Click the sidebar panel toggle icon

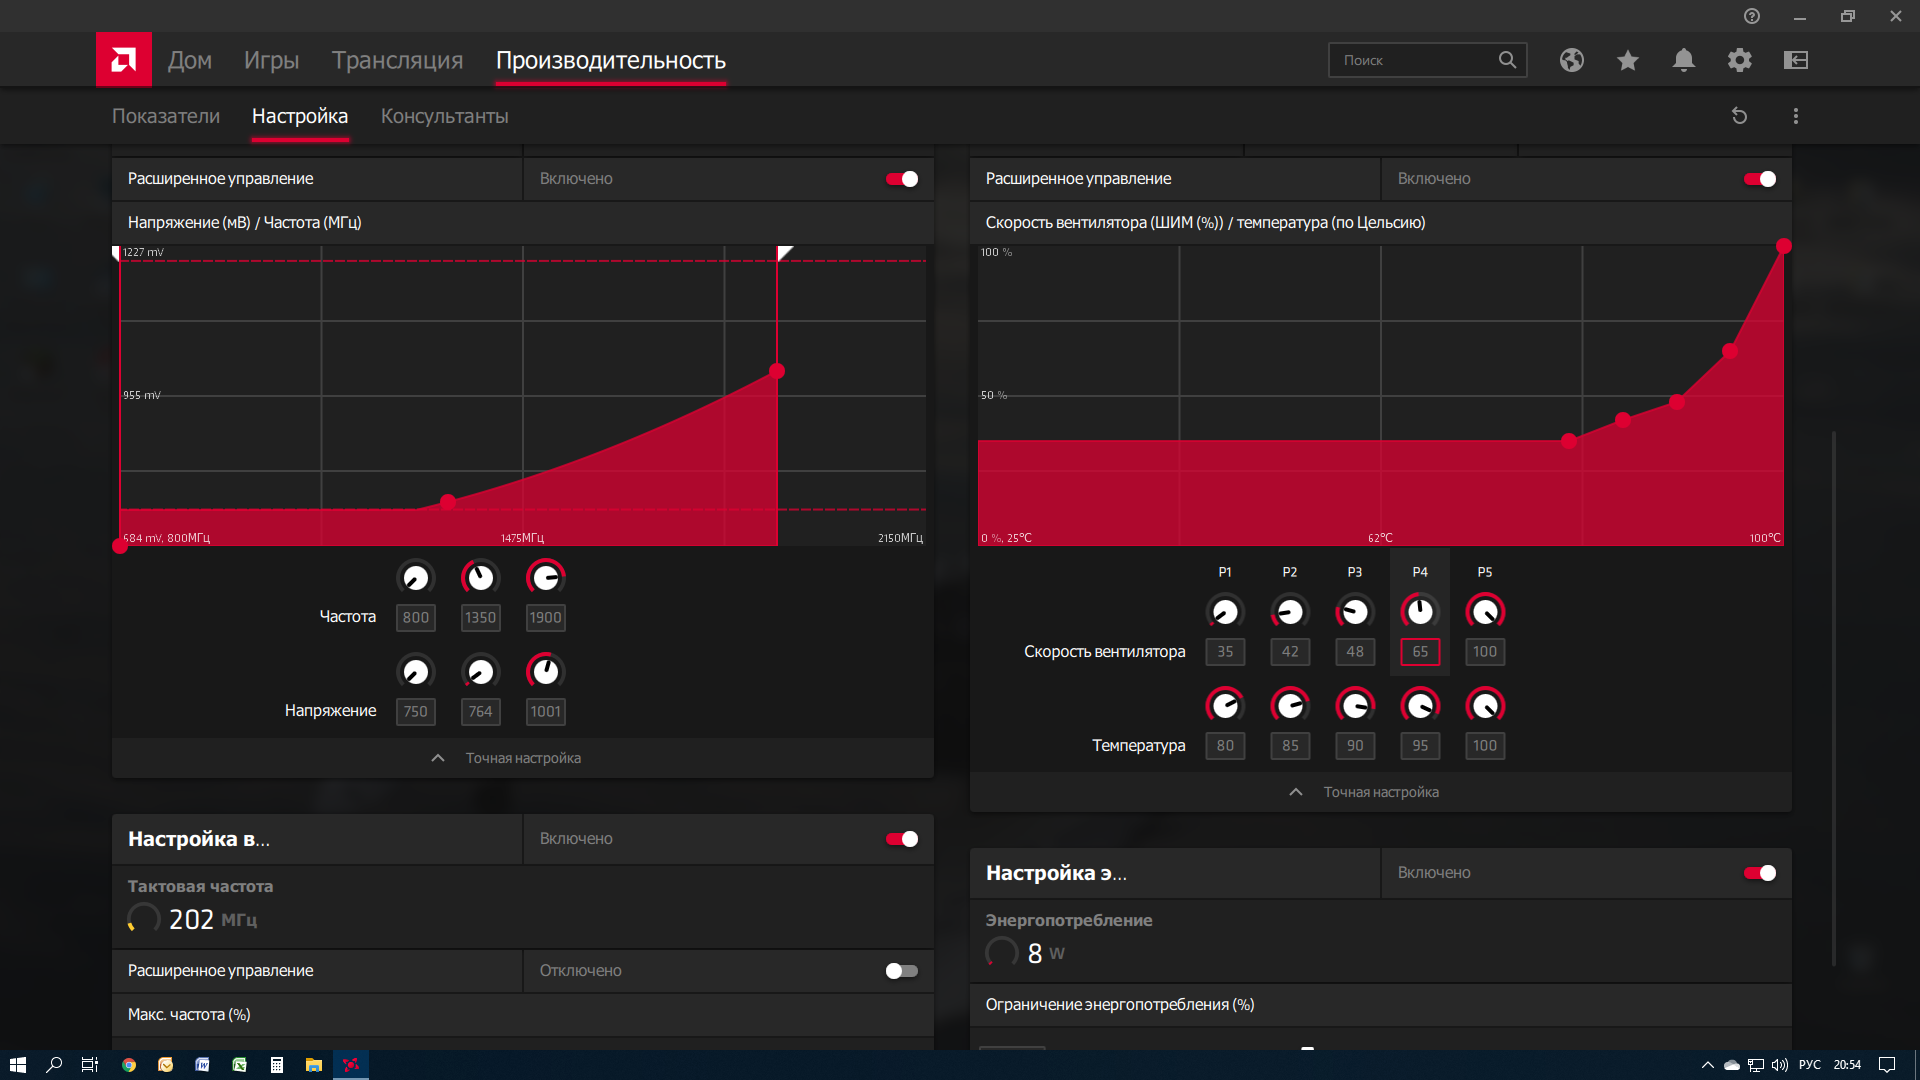[1795, 60]
